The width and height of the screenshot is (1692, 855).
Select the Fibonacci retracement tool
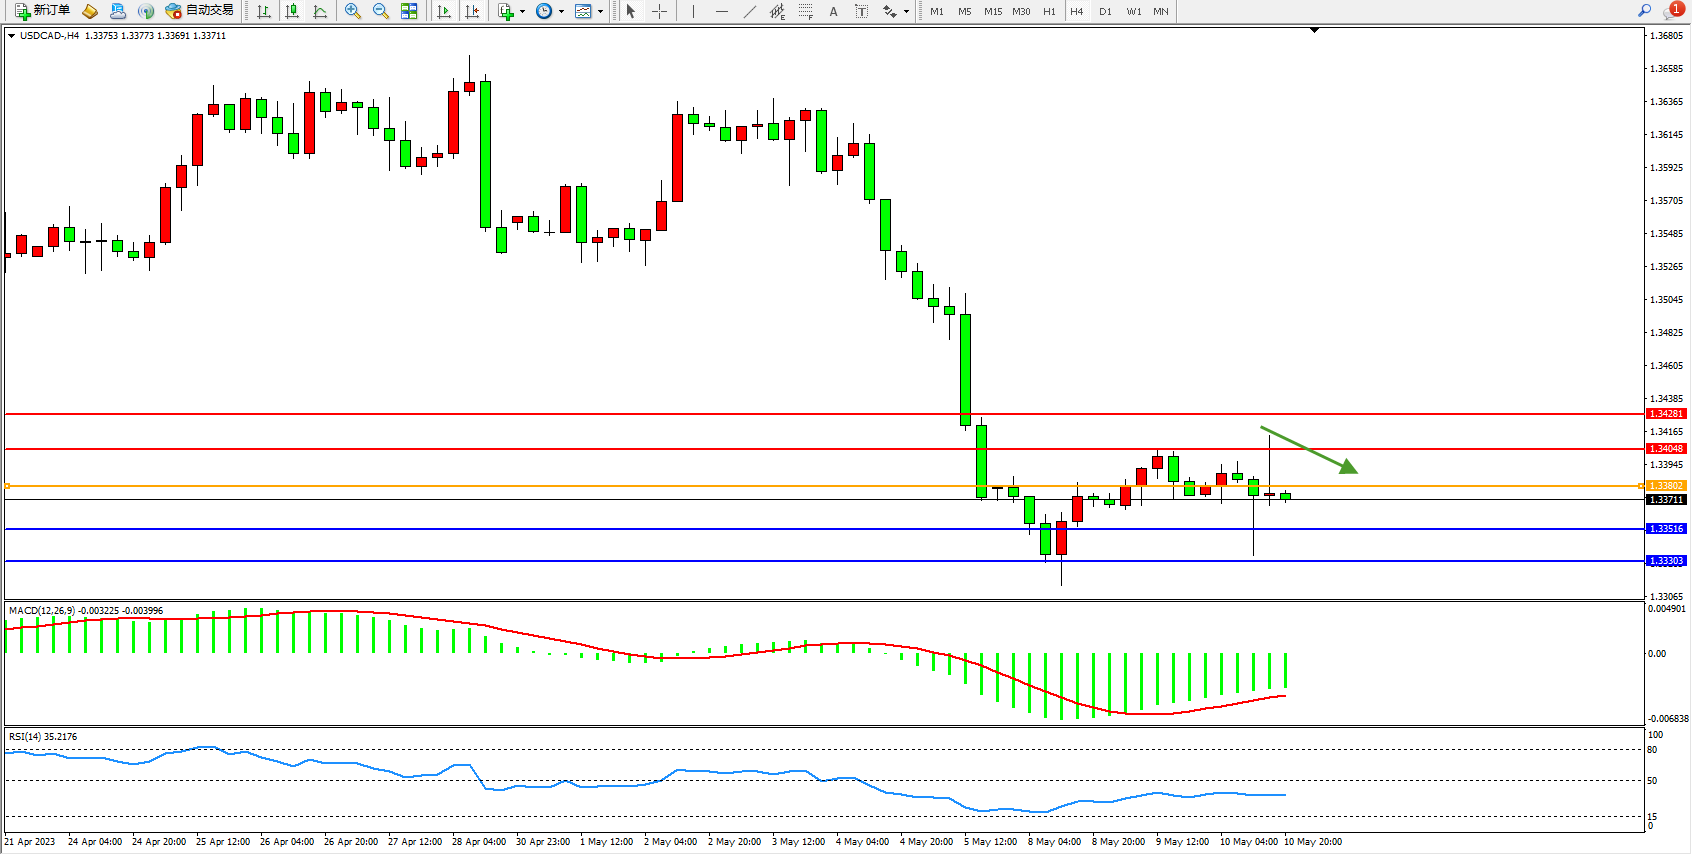pyautogui.click(x=806, y=11)
